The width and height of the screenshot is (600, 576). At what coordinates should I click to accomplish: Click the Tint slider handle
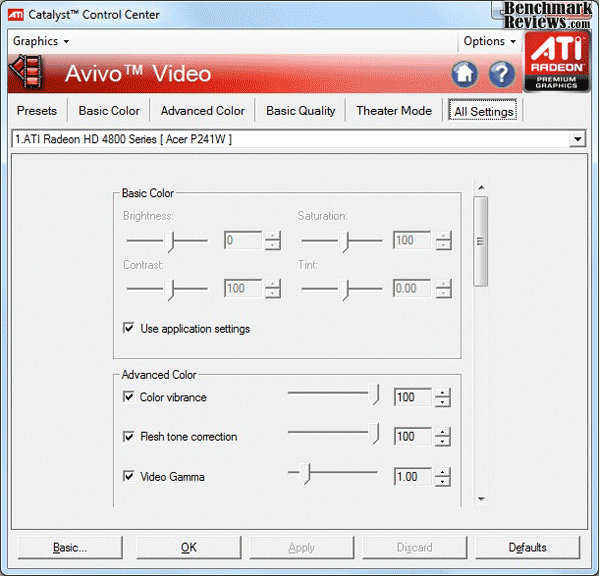coord(344,290)
